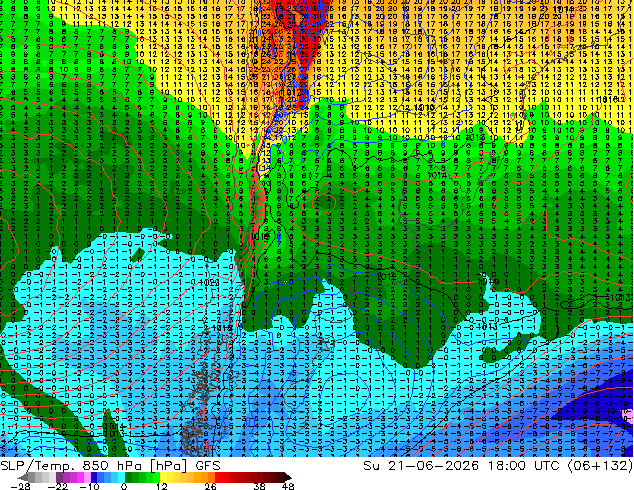Click the 'SLP/Temp. 850 hPa [hPa] GFS' title

tap(110, 466)
